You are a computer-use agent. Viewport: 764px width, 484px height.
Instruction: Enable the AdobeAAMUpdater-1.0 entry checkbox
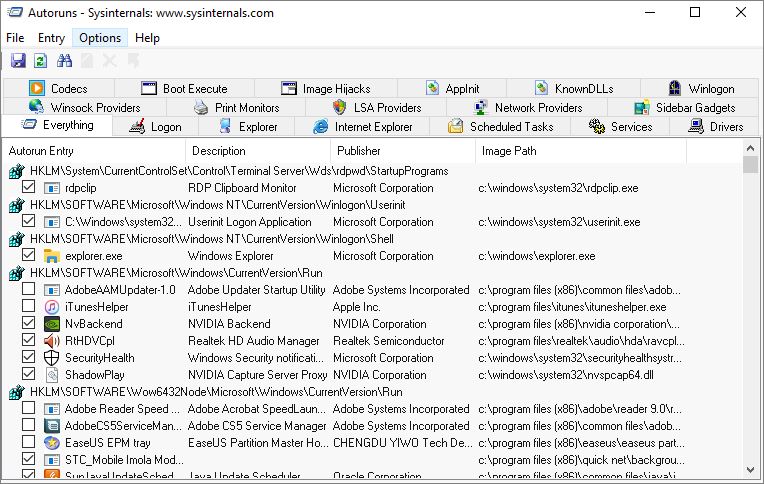point(29,289)
